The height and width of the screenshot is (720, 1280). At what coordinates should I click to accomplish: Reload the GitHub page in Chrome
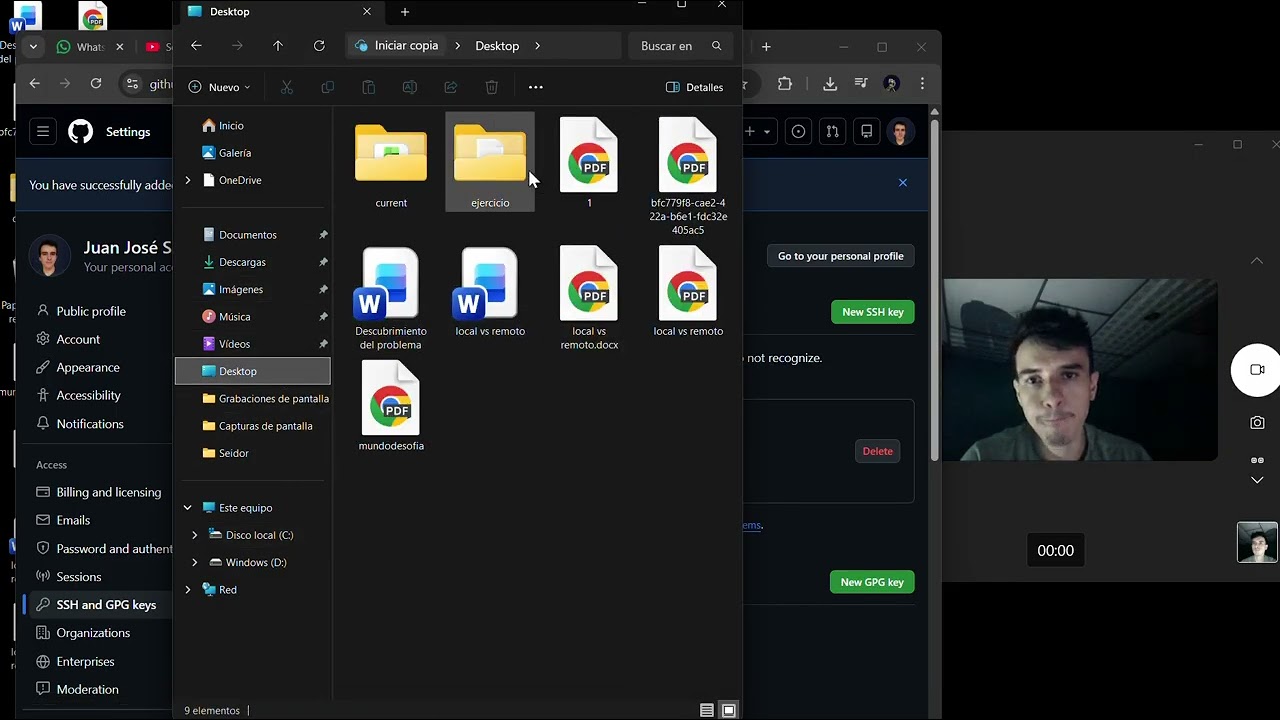pyautogui.click(x=96, y=84)
